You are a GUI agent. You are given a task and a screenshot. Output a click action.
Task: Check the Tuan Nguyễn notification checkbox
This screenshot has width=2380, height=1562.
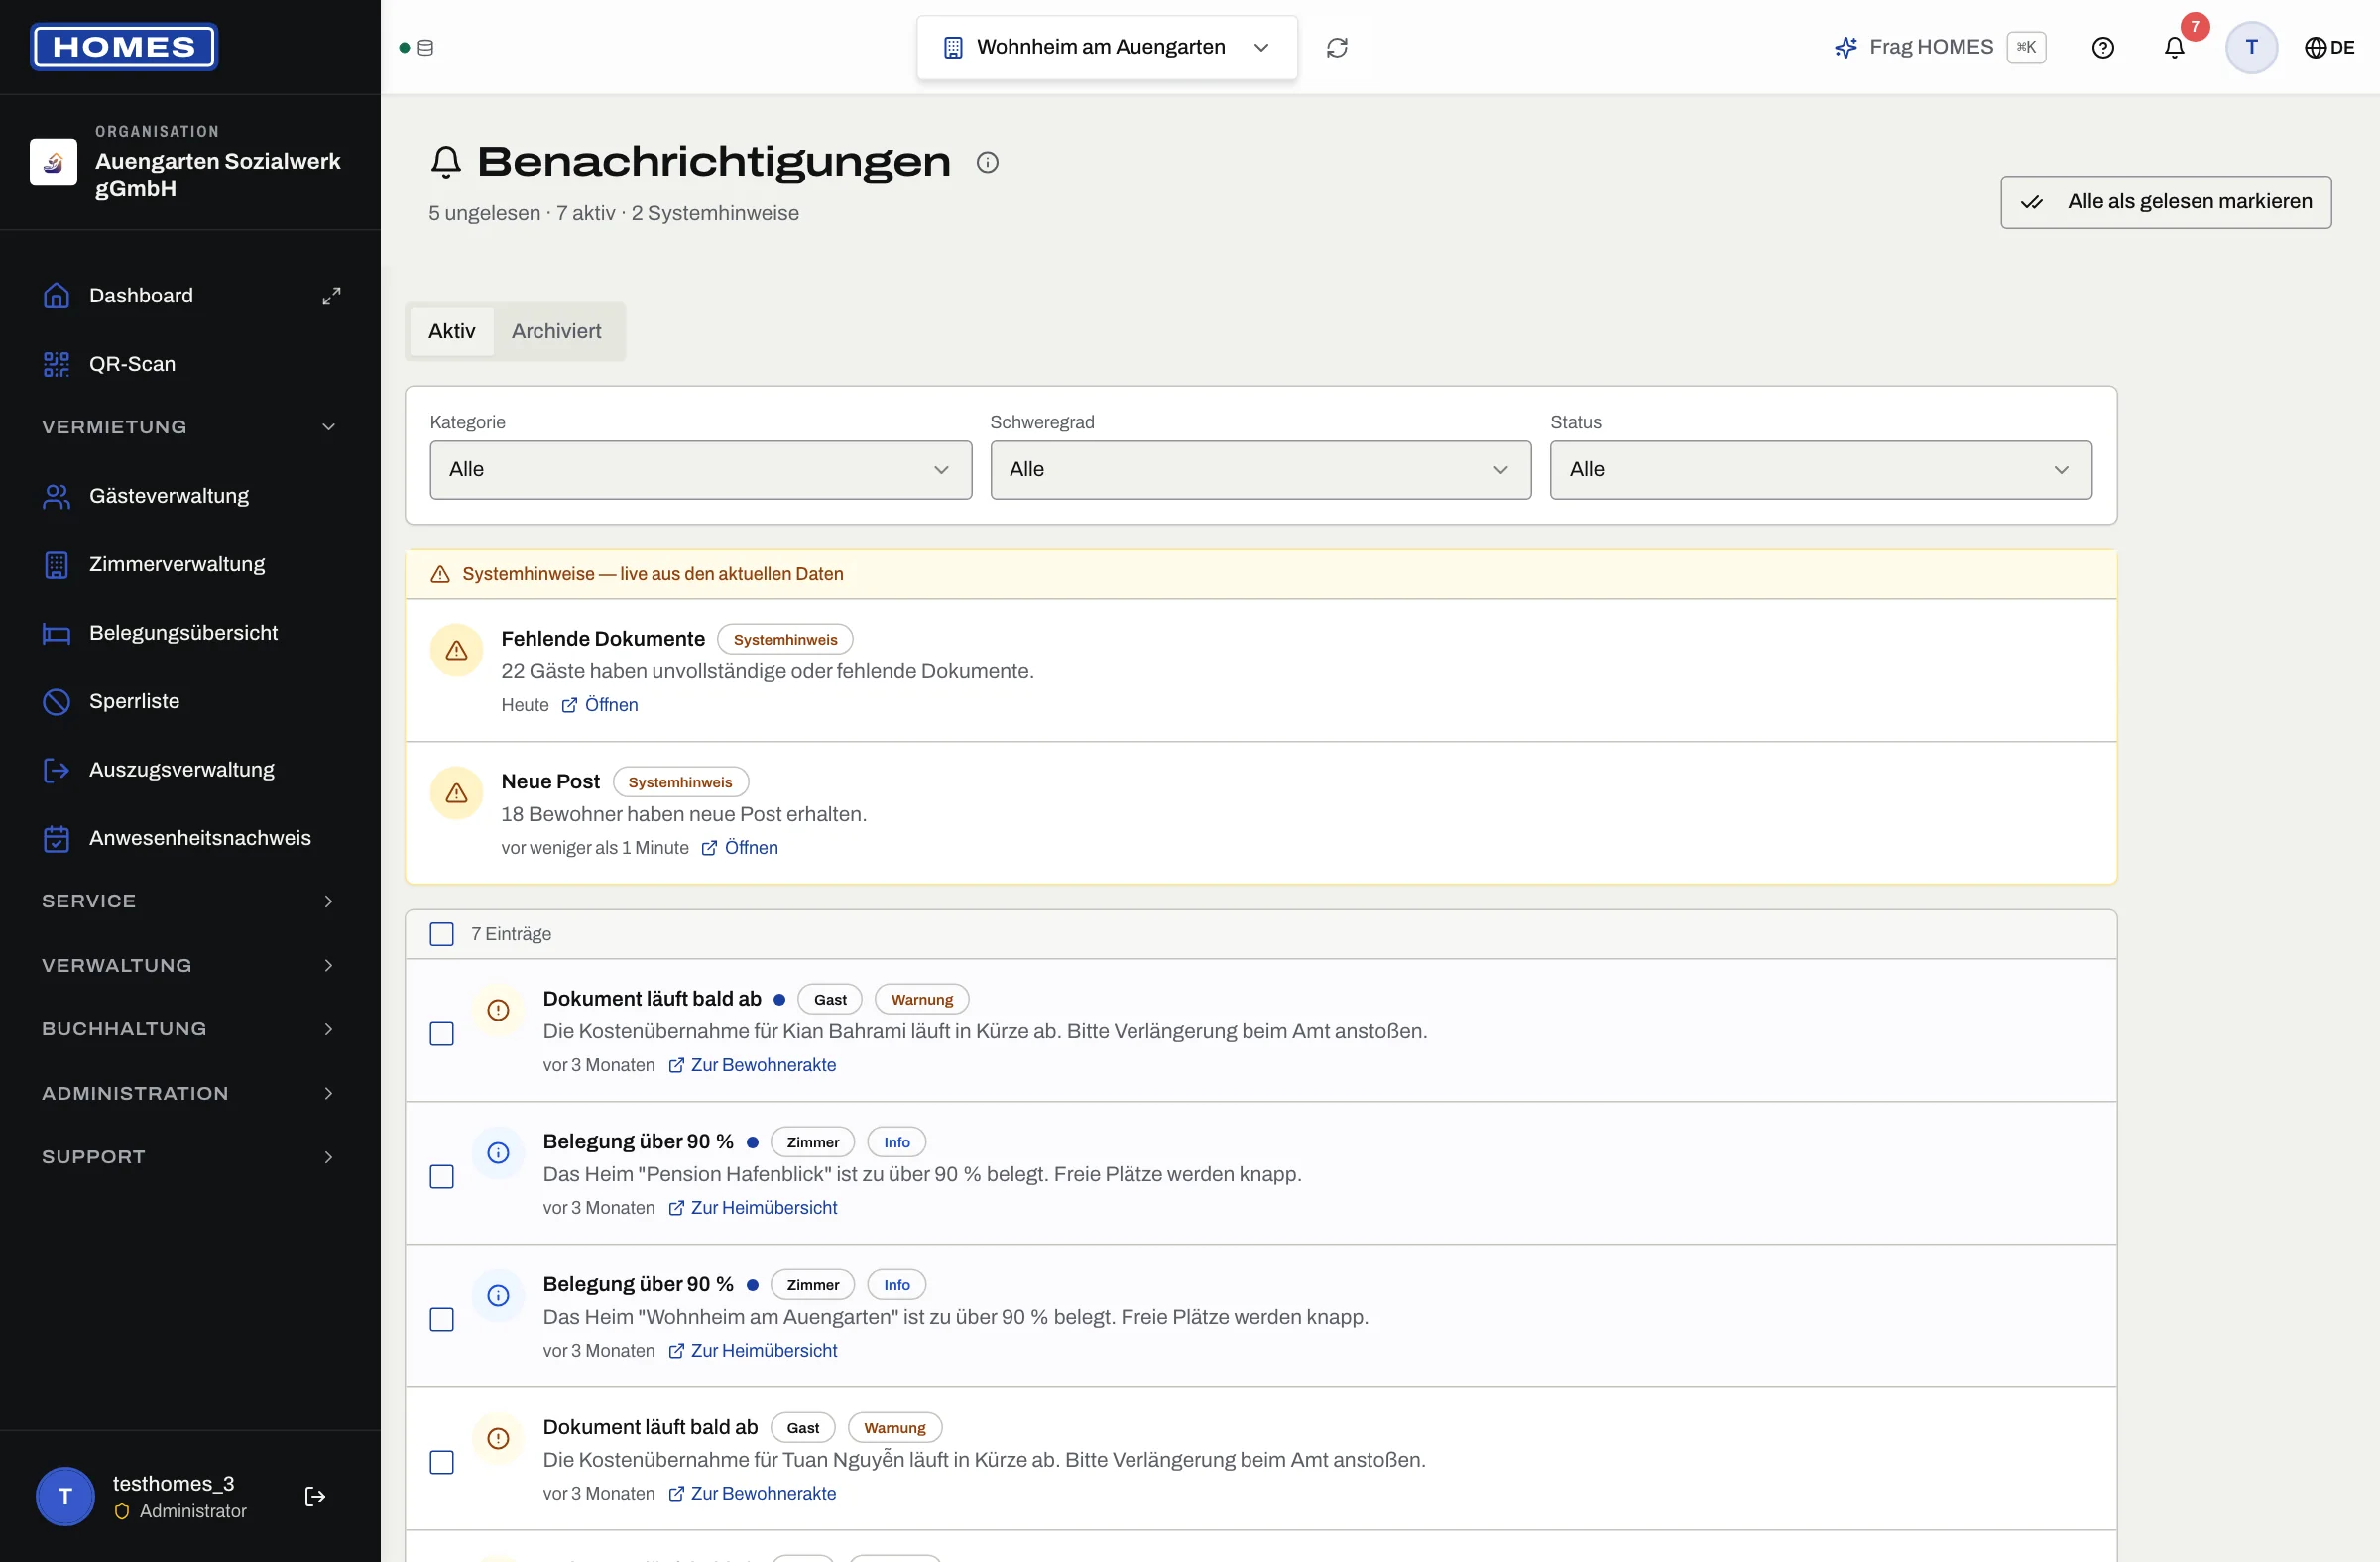point(441,1462)
